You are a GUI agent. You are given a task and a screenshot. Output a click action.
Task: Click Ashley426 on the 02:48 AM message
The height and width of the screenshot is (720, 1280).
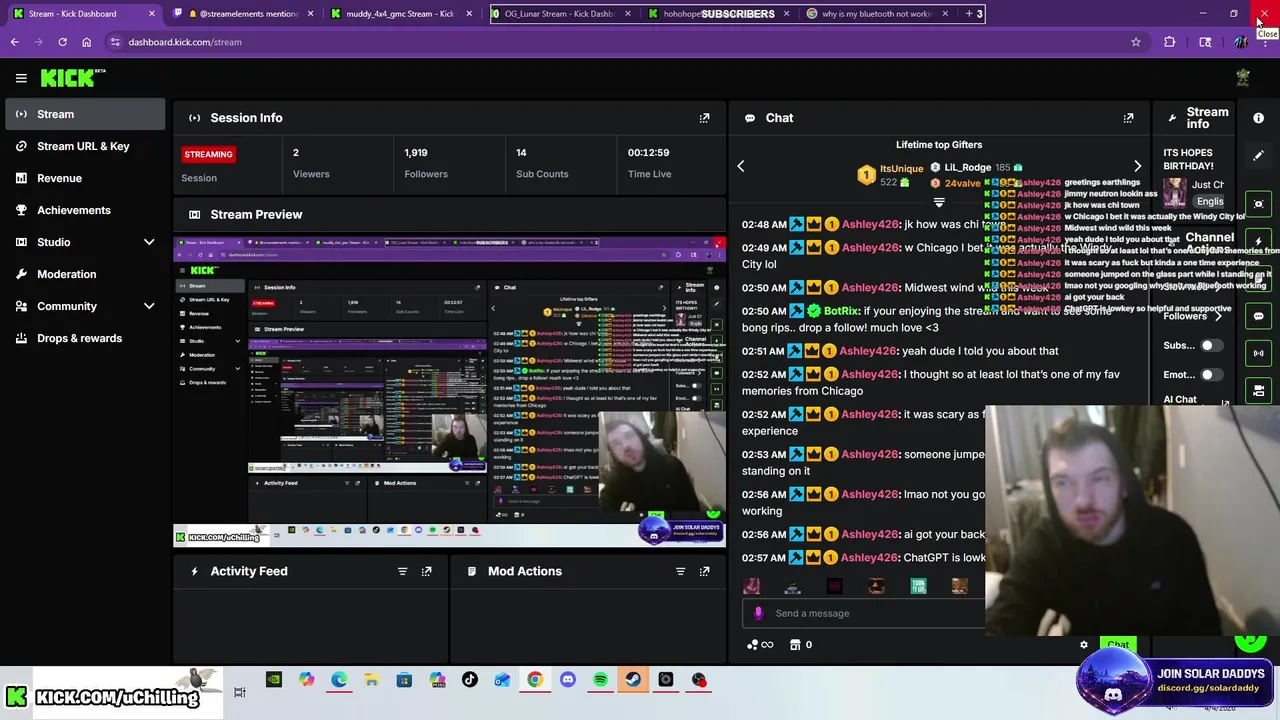pyautogui.click(x=870, y=225)
